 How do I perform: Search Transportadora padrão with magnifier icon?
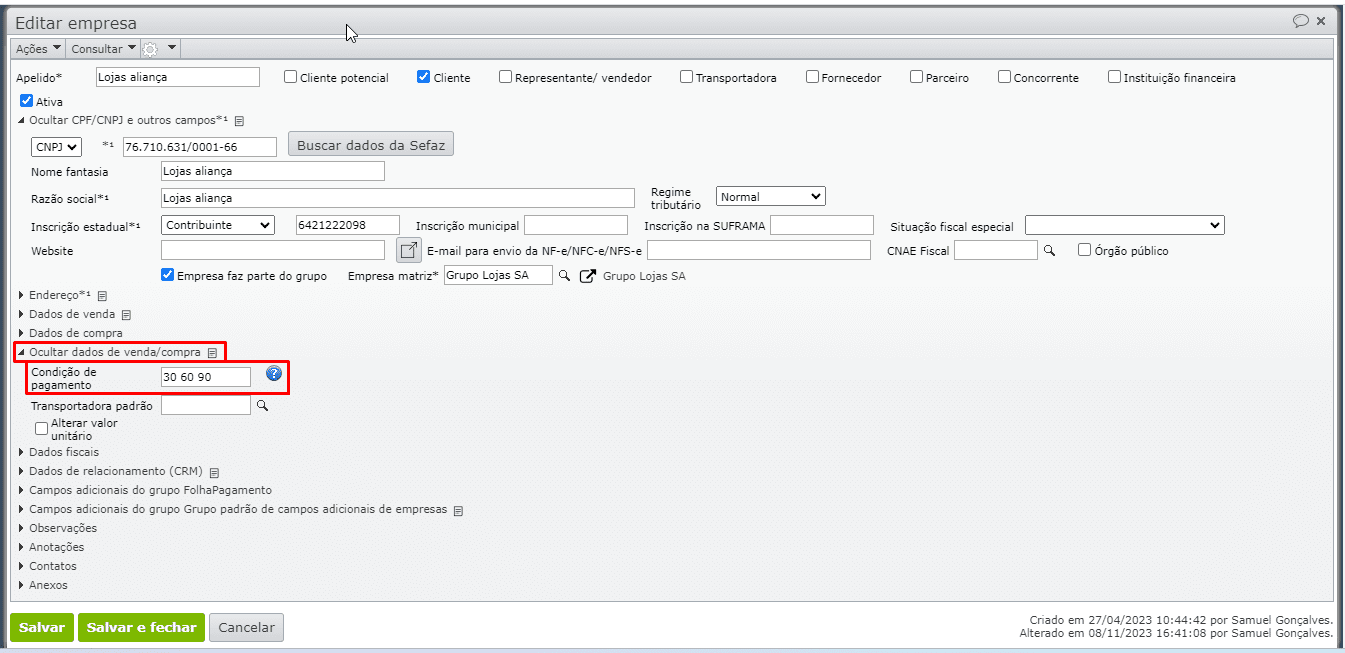[x=263, y=406]
